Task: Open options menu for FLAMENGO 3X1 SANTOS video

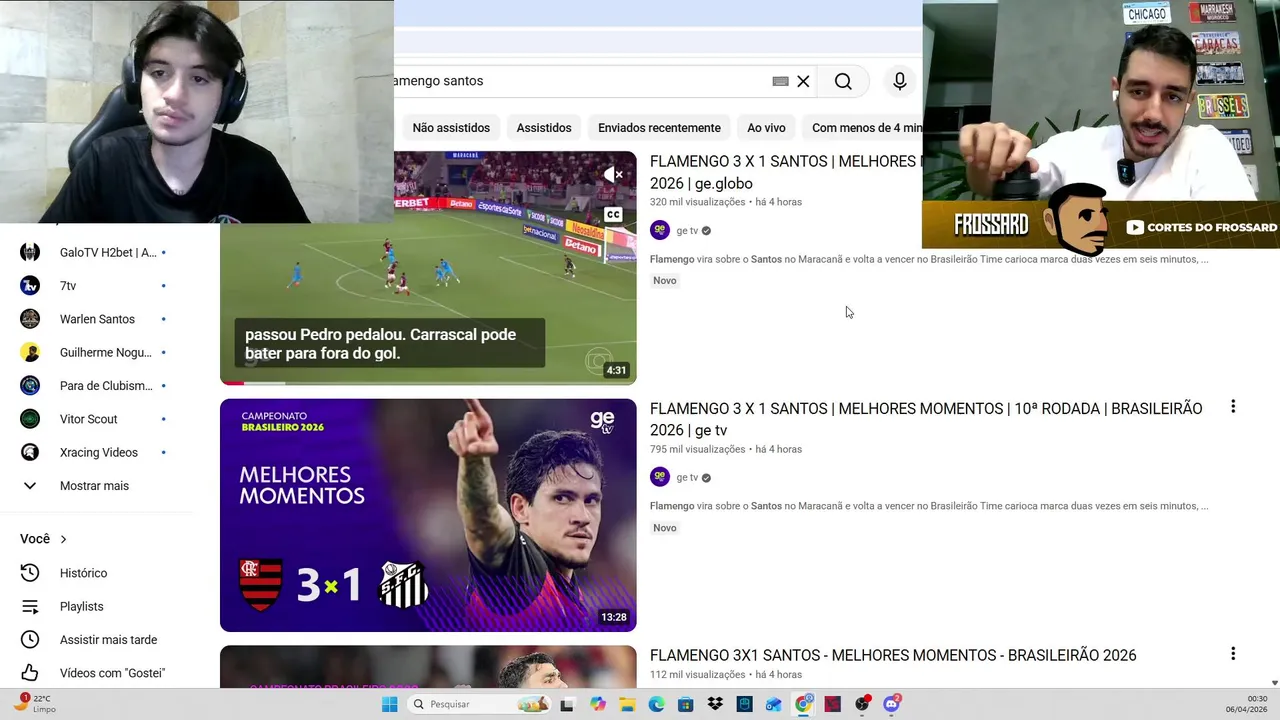Action: (x=1233, y=654)
